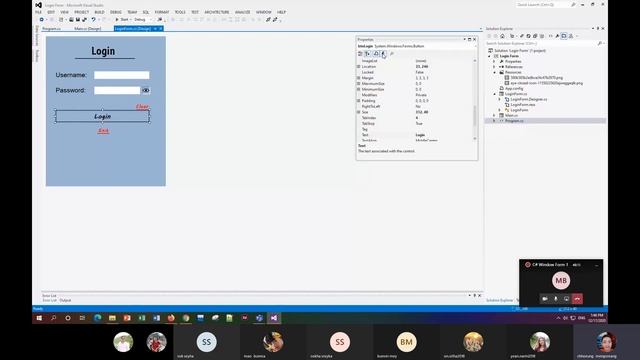Expand the Padding property
Screen dimensions: 640x360
click(x=359, y=101)
